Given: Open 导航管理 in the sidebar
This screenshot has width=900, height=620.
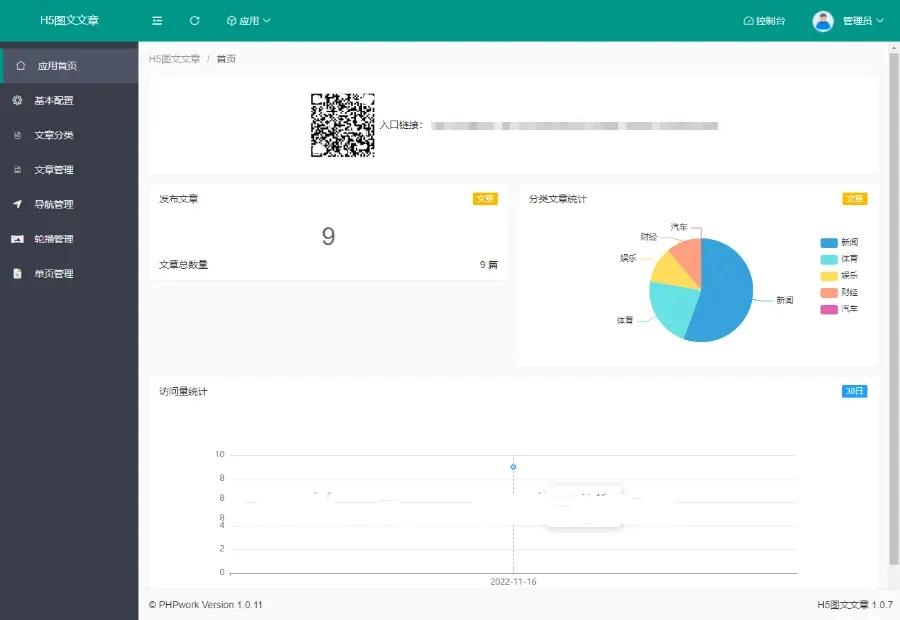Looking at the screenshot, I should (69, 204).
